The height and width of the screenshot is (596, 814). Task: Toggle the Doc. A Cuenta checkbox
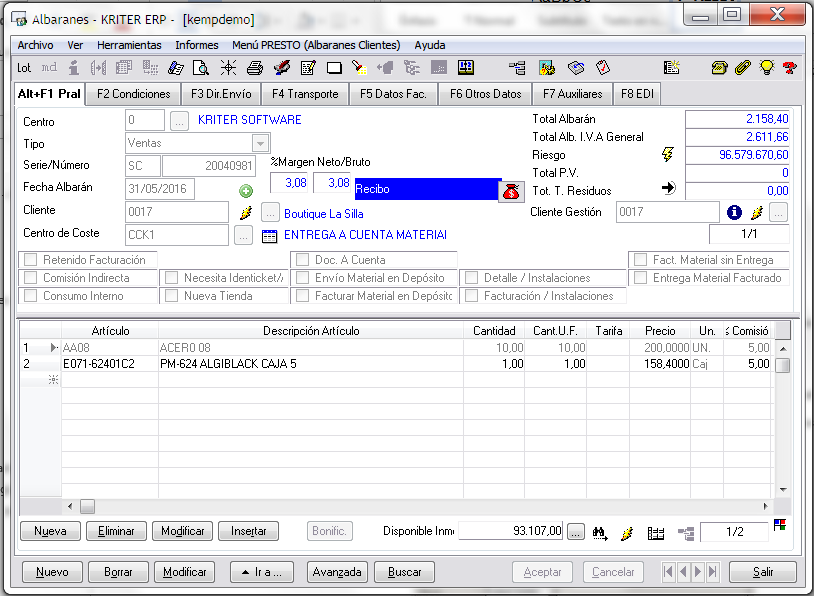click(302, 260)
